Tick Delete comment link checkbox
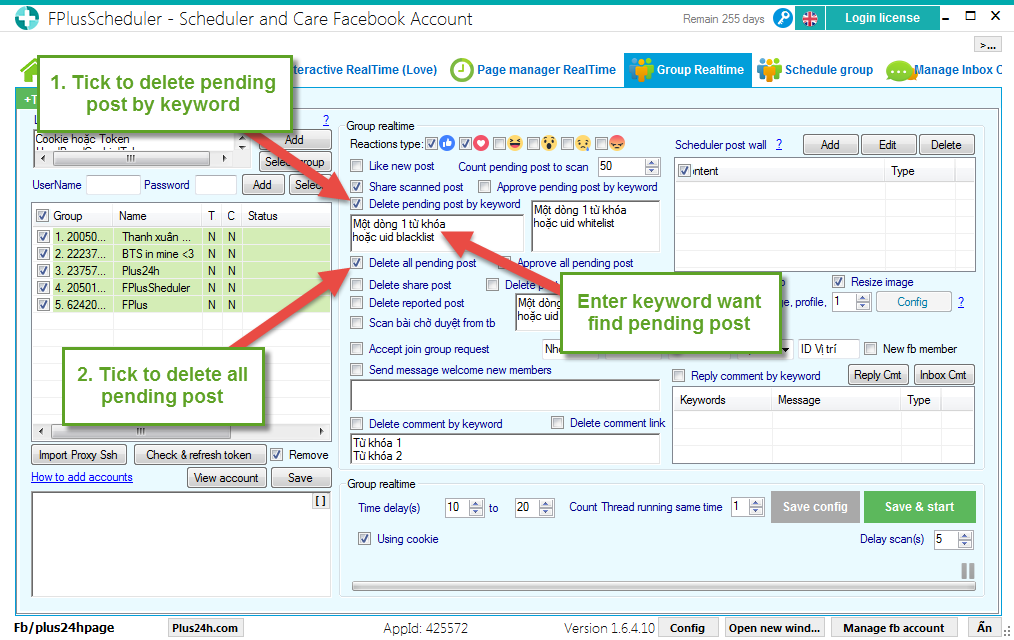The width and height of the screenshot is (1014, 640). pyautogui.click(x=557, y=422)
